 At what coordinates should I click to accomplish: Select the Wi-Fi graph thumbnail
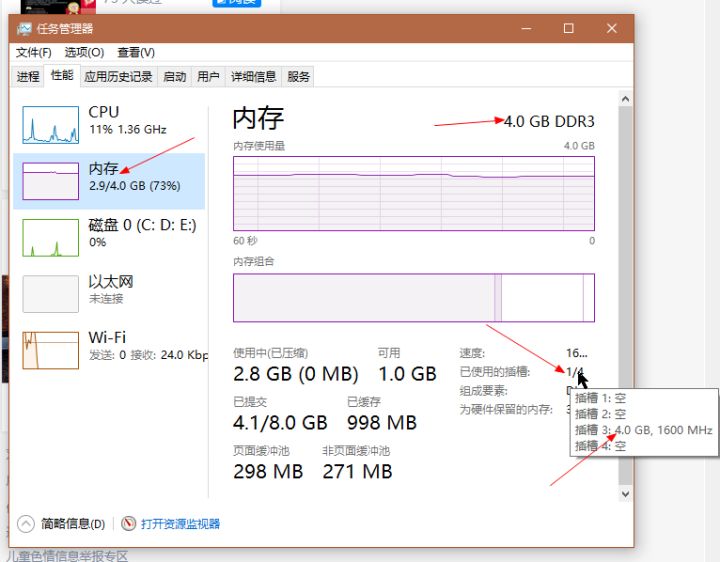pyautogui.click(x=50, y=350)
